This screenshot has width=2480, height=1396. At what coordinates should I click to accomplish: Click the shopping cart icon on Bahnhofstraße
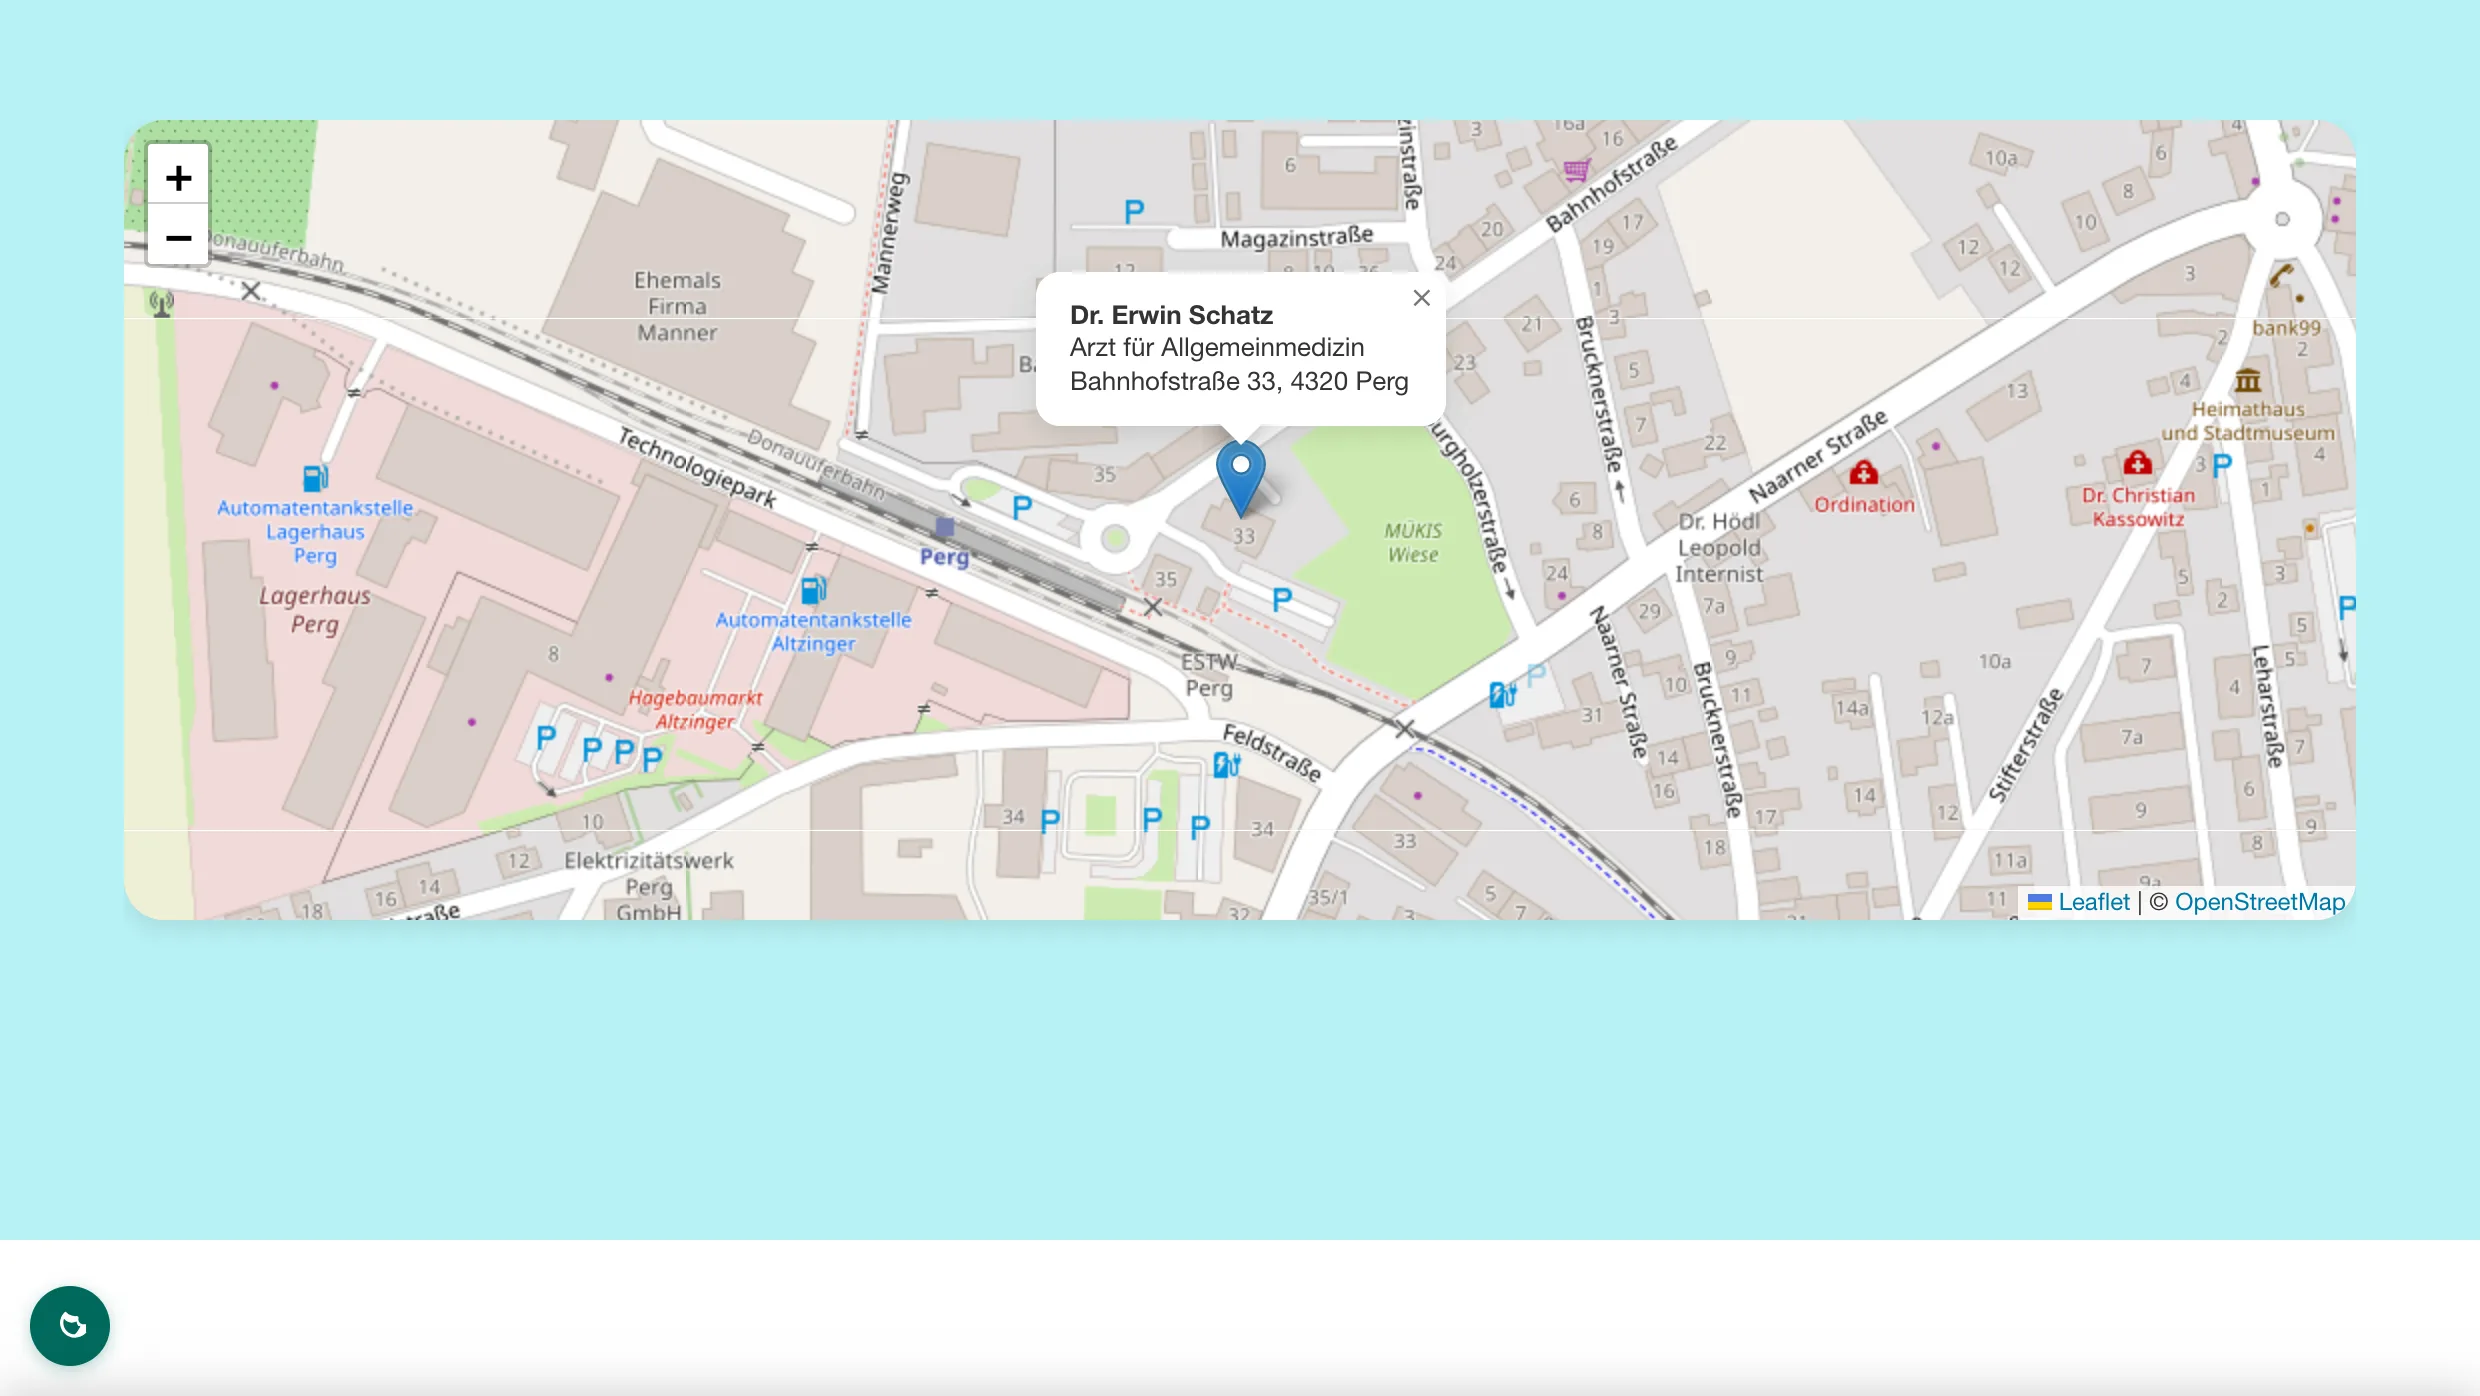point(1576,170)
